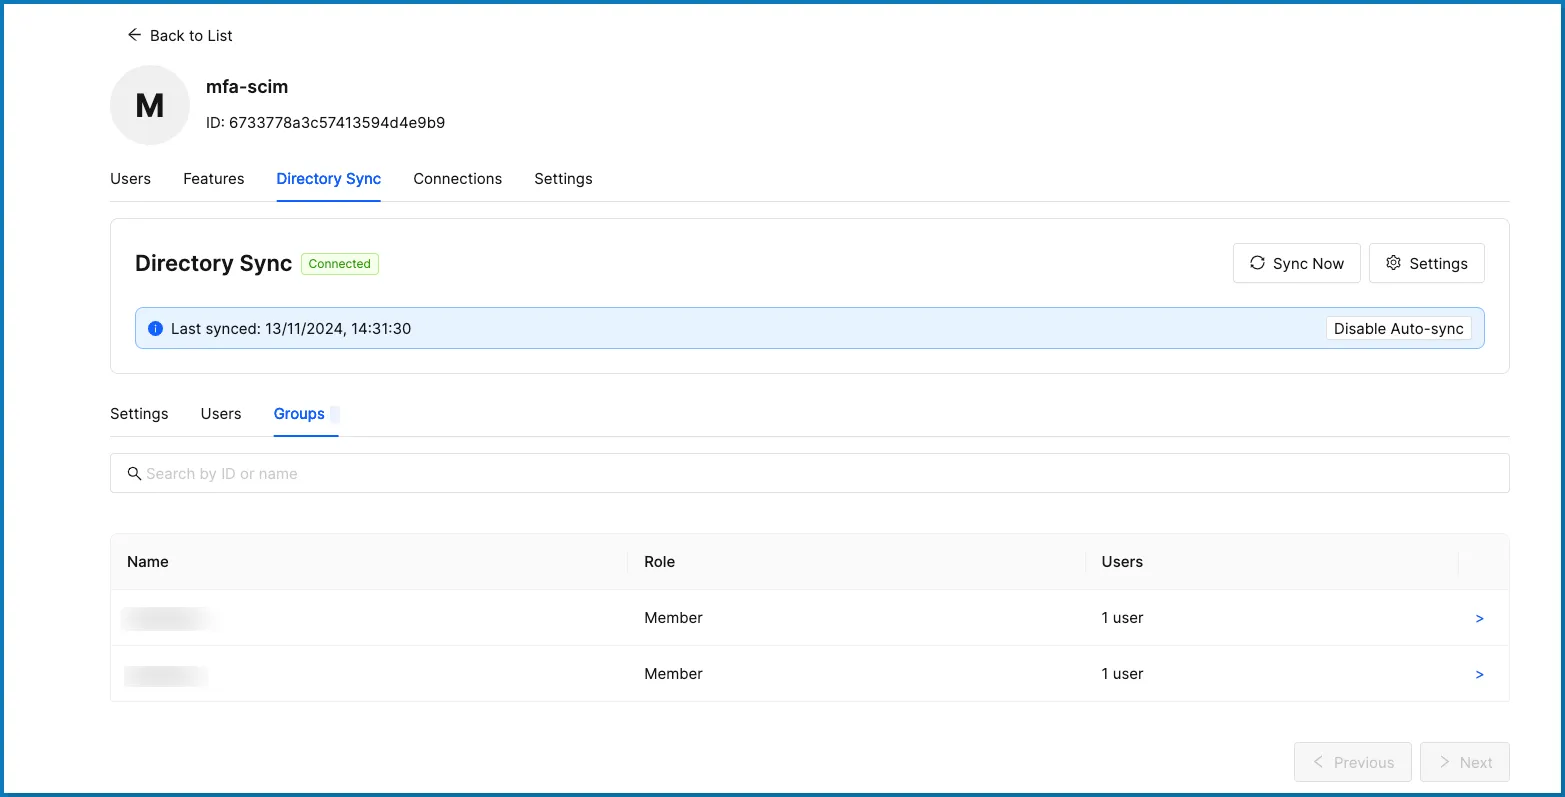Click the left chevron on the Previous button
Image resolution: width=1565 pixels, height=797 pixels.
pyautogui.click(x=1320, y=761)
